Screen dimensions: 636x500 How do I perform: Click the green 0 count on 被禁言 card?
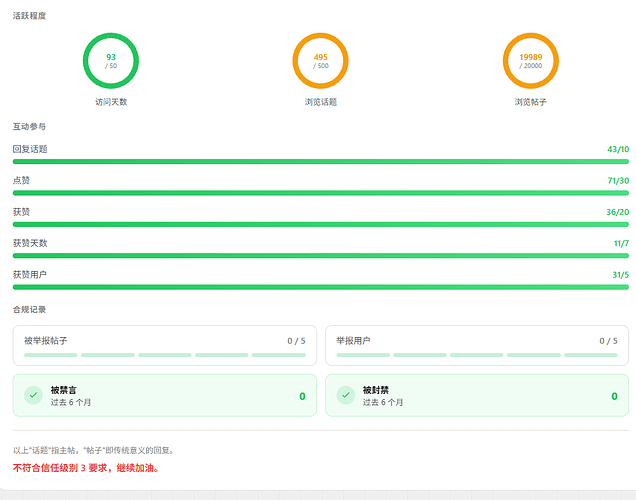pyautogui.click(x=302, y=396)
